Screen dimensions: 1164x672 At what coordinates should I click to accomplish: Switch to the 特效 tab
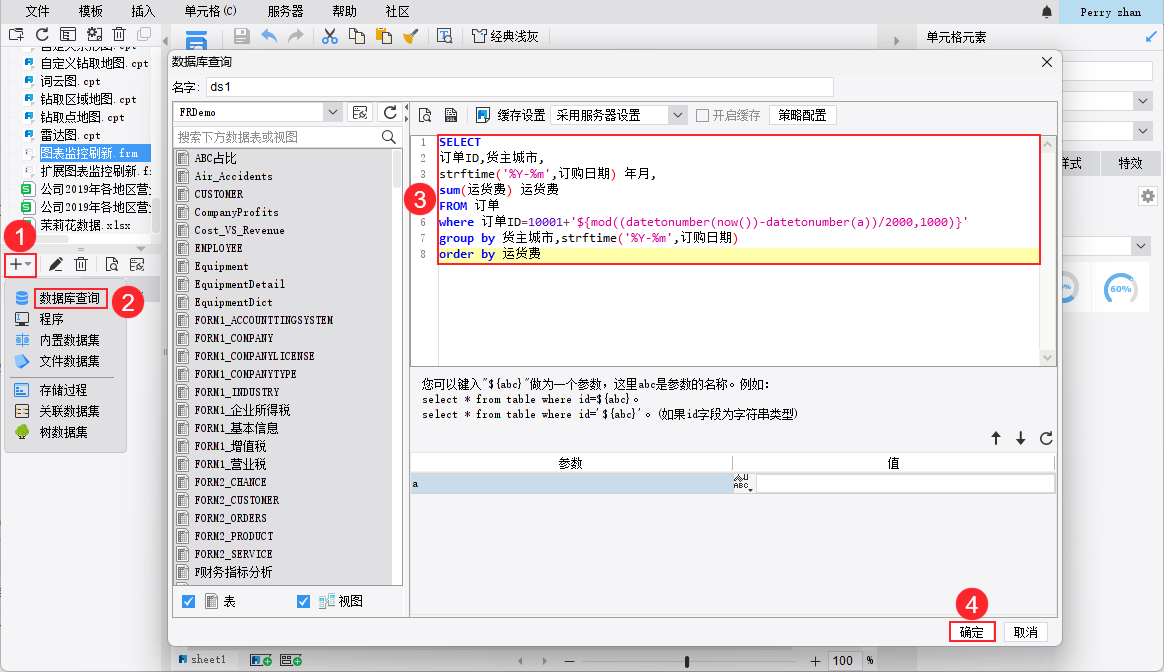[x=1130, y=163]
